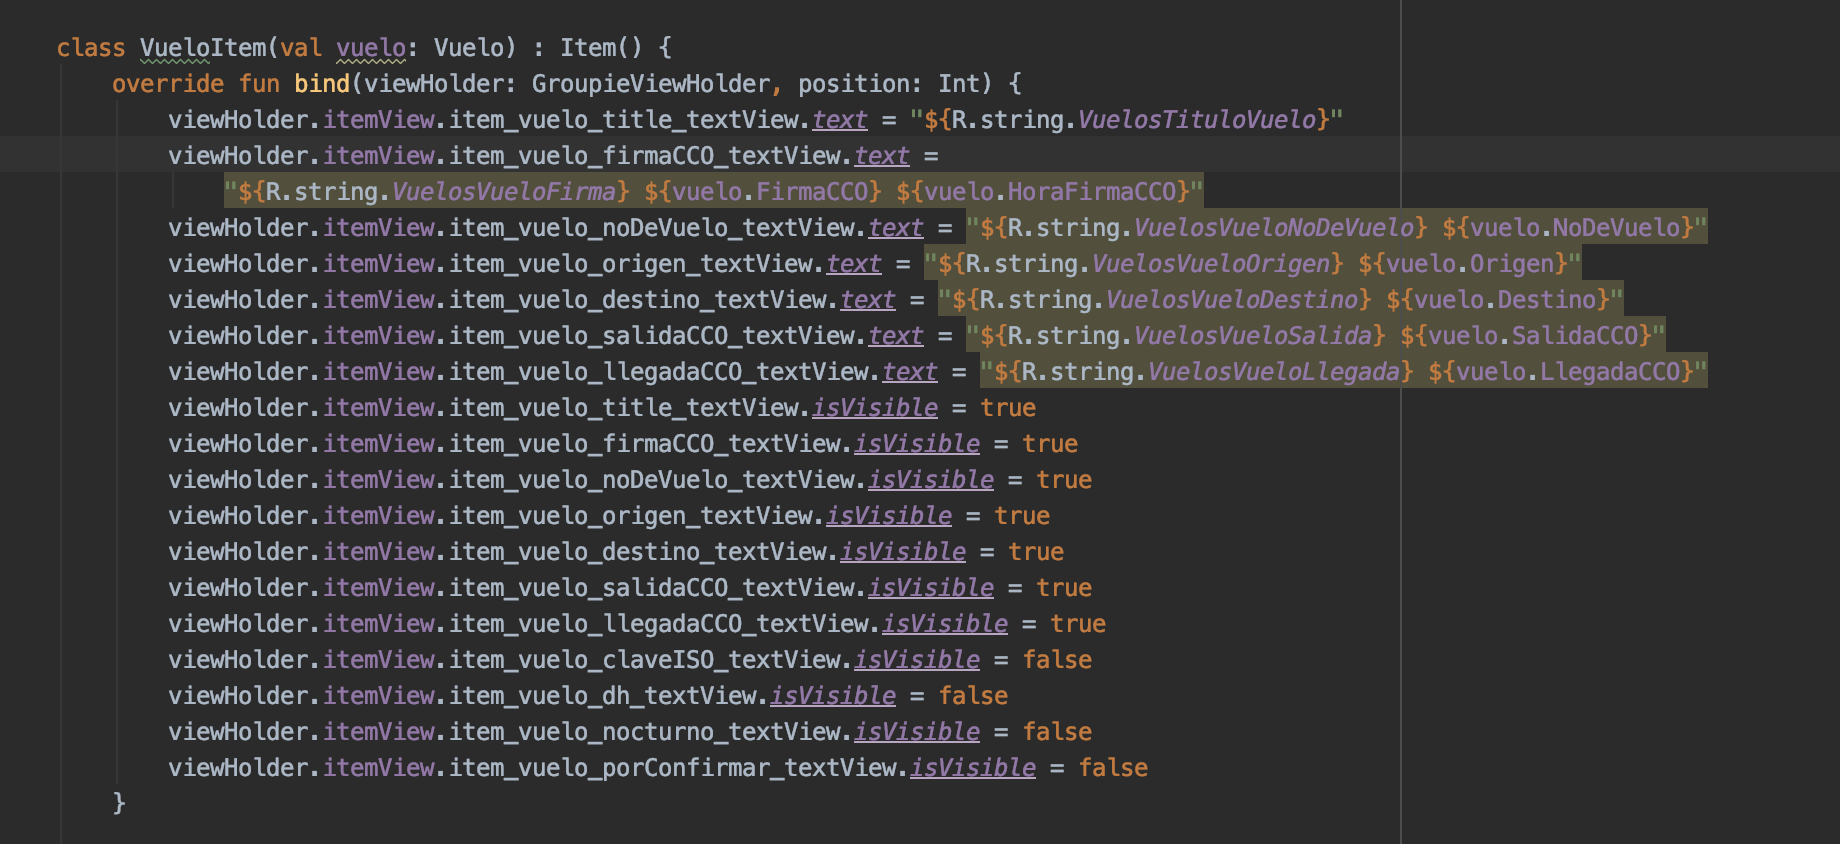The image size is (1840, 844).
Task: Click isVisible on item_vuelo_salidaCCO_textView
Action: click(930, 588)
